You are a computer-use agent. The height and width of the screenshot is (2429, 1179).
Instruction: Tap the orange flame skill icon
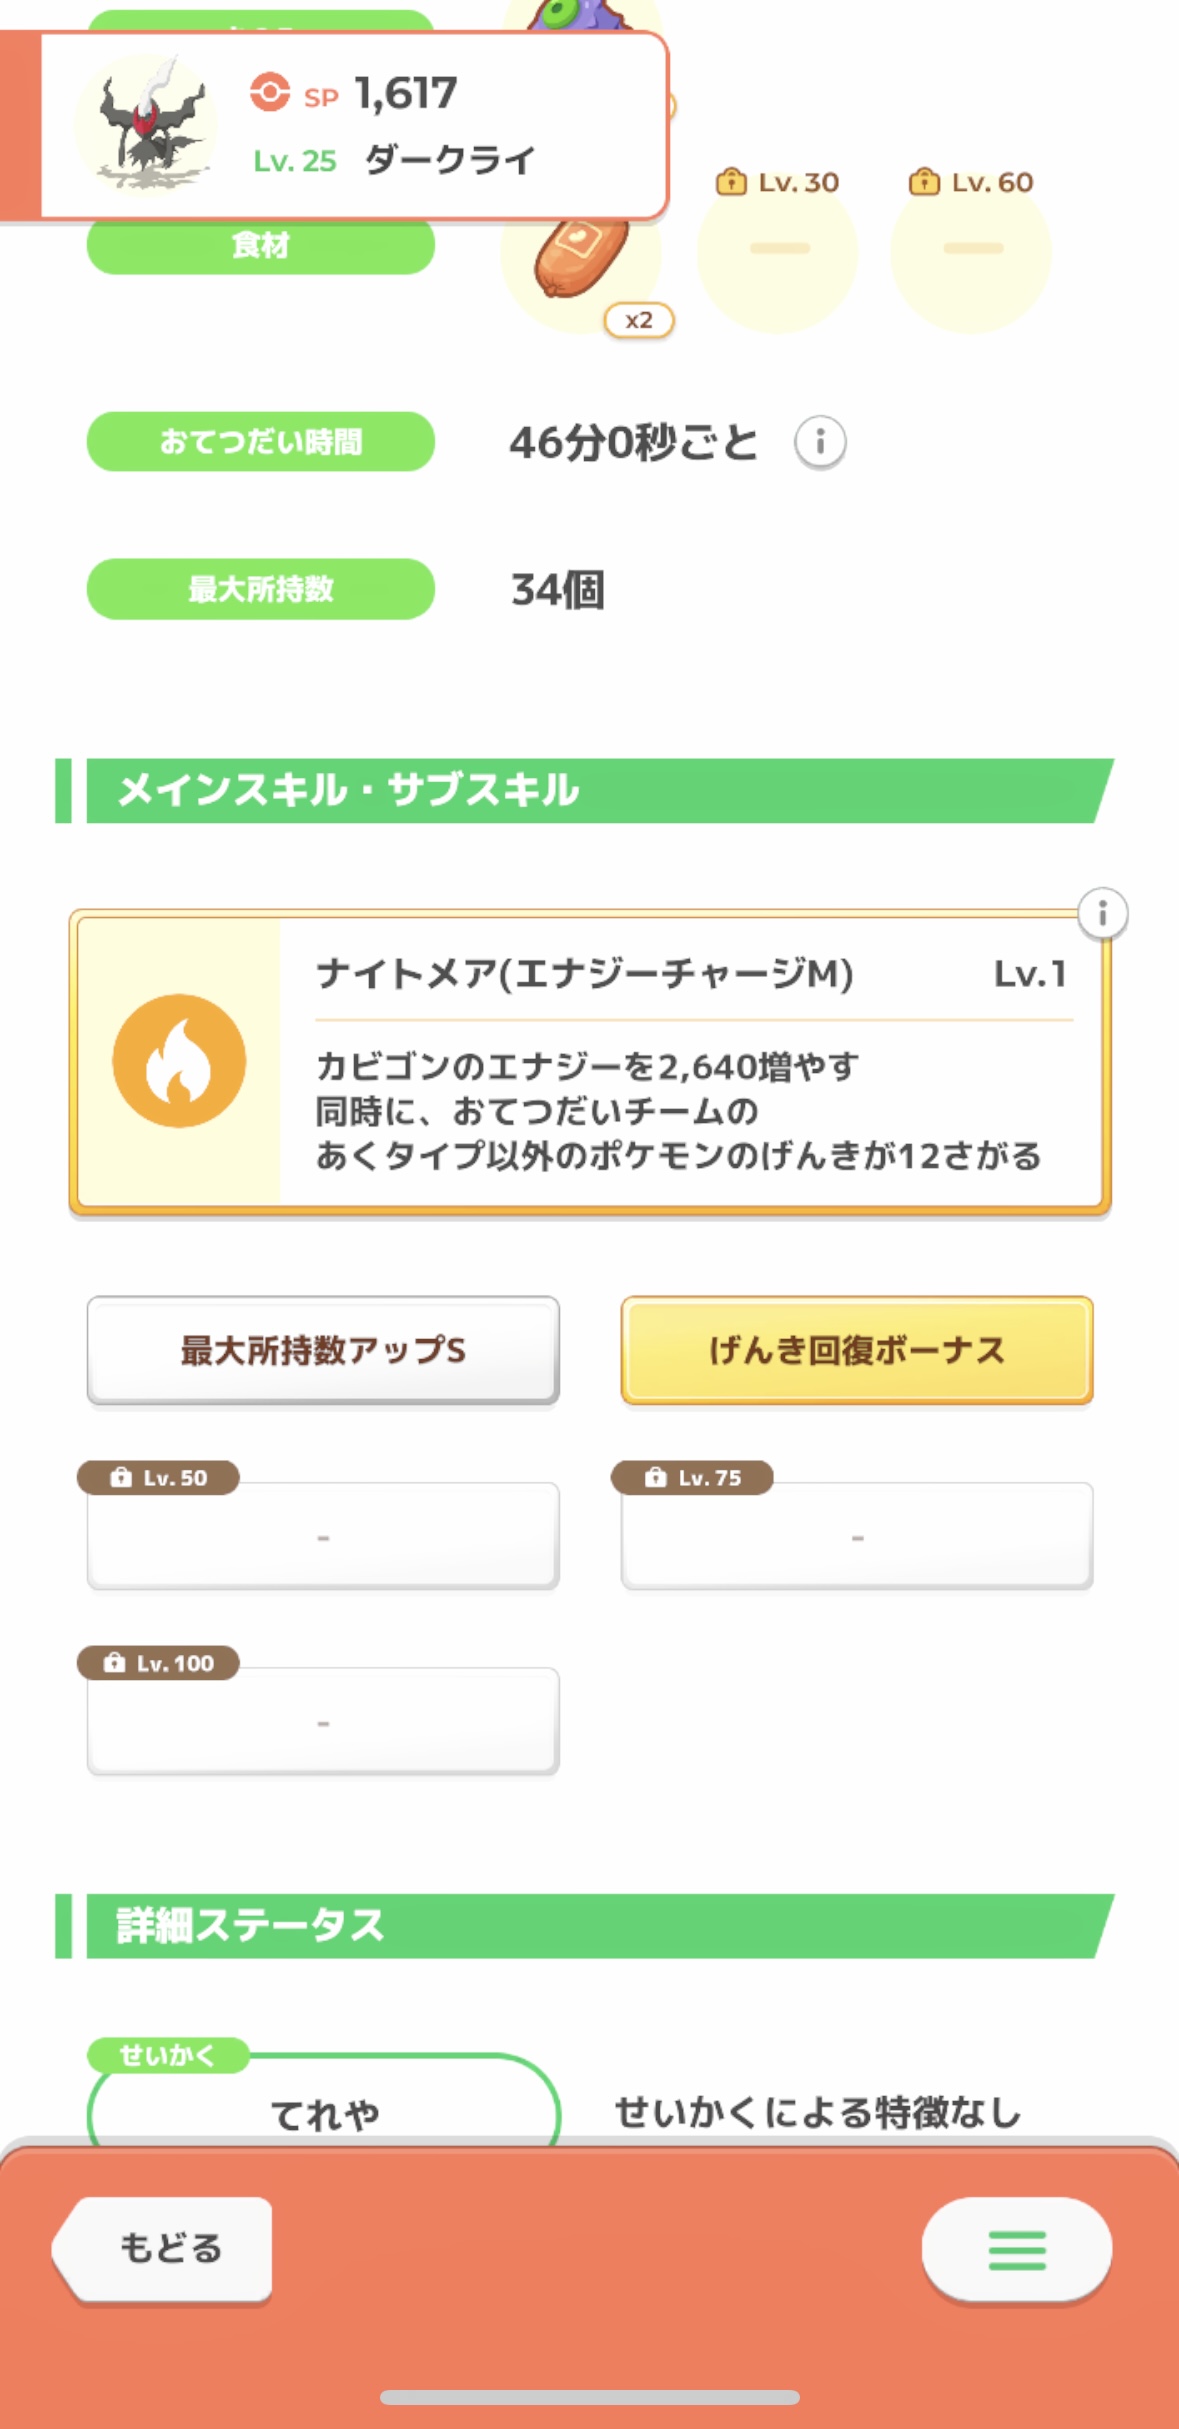(179, 1061)
